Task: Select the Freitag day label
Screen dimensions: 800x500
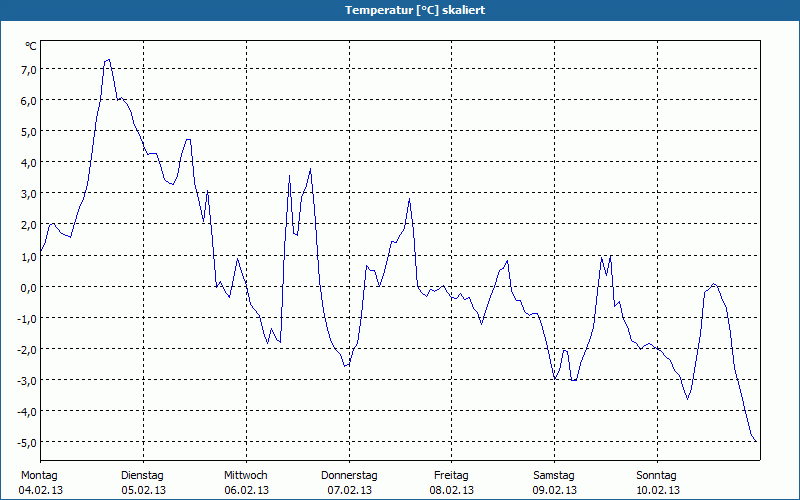Action: [x=452, y=476]
